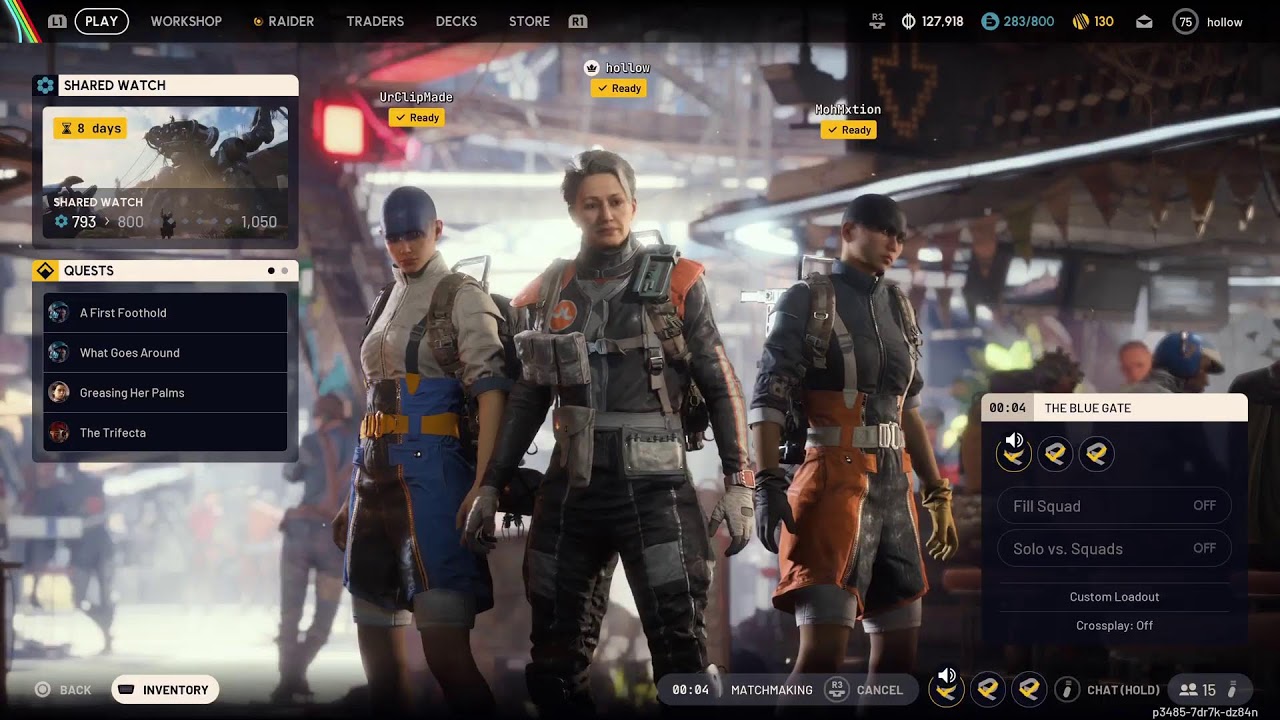Open the Greasing Her Palms quest

click(165, 393)
